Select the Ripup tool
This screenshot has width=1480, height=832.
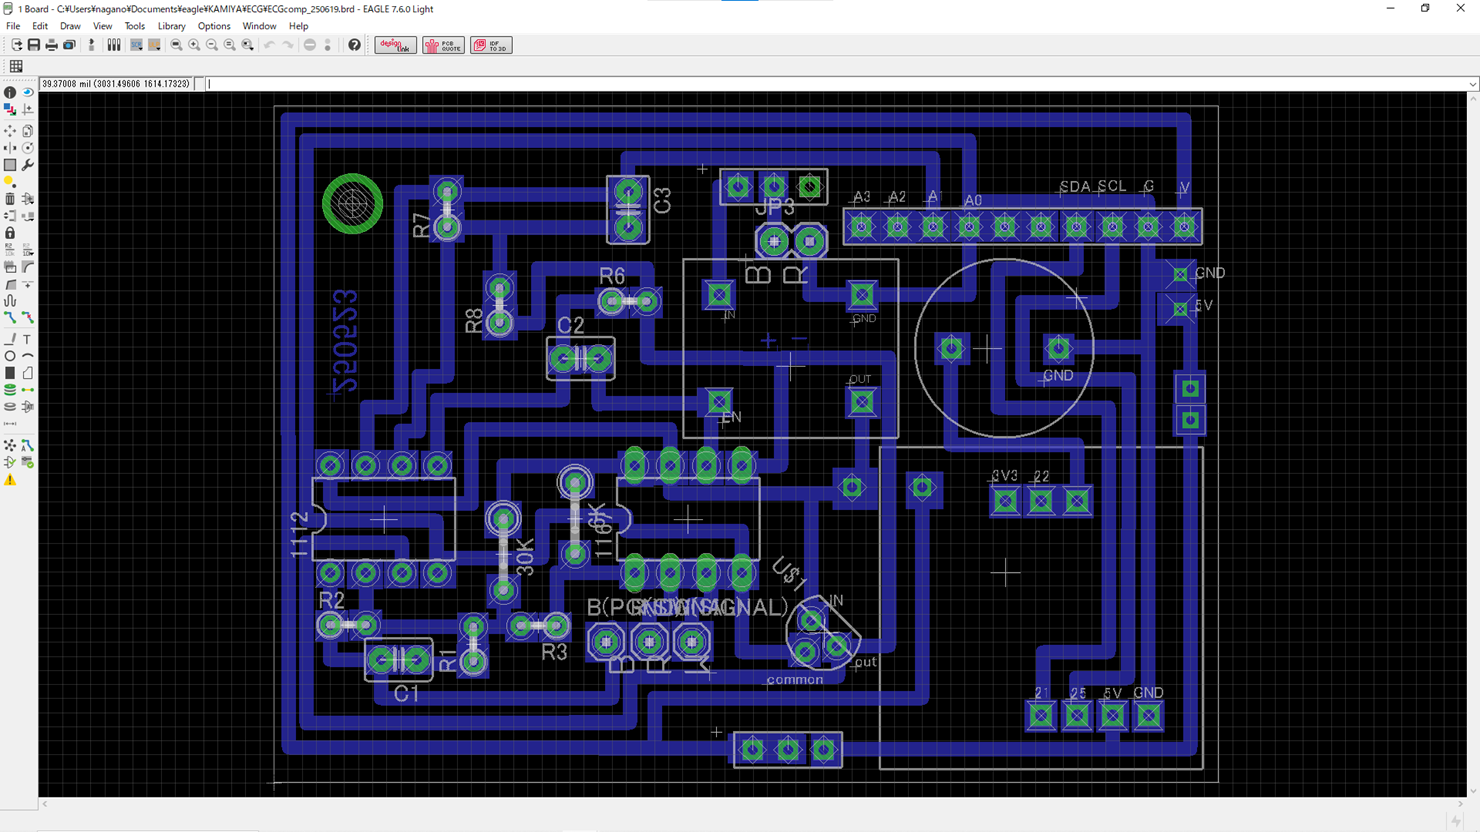coord(28,318)
